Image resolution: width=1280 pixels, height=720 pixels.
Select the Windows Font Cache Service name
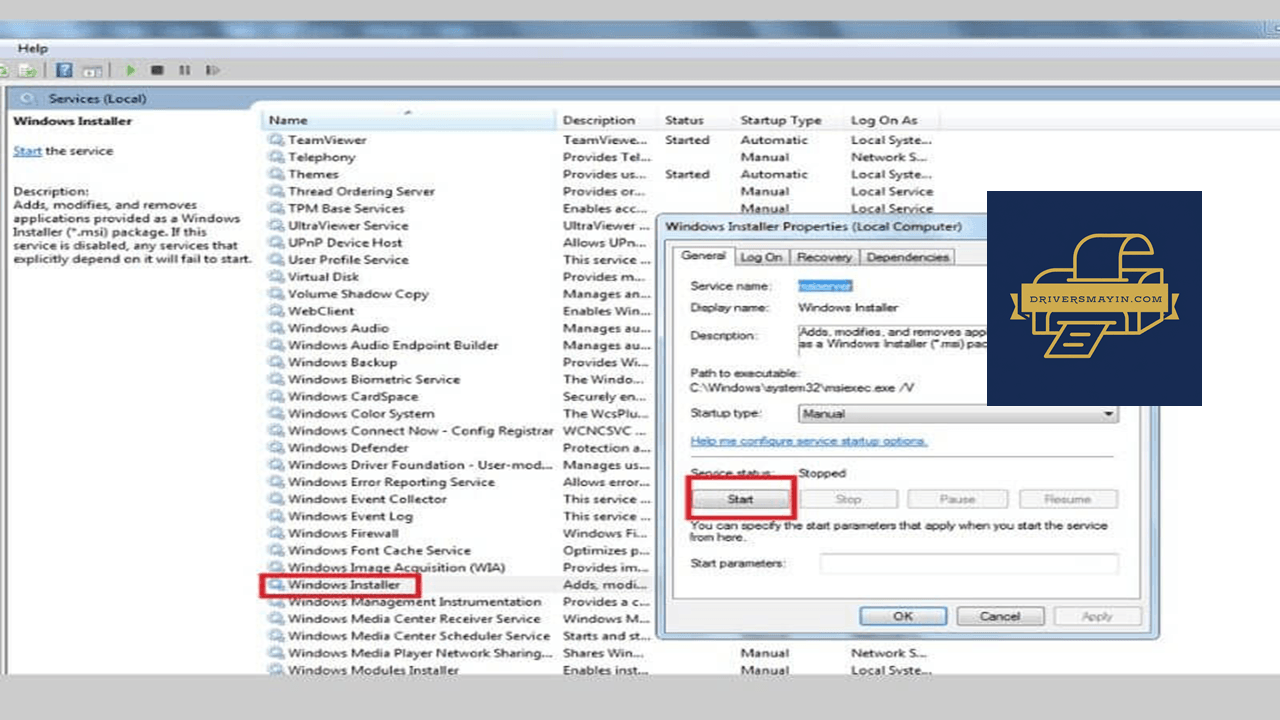coord(379,550)
